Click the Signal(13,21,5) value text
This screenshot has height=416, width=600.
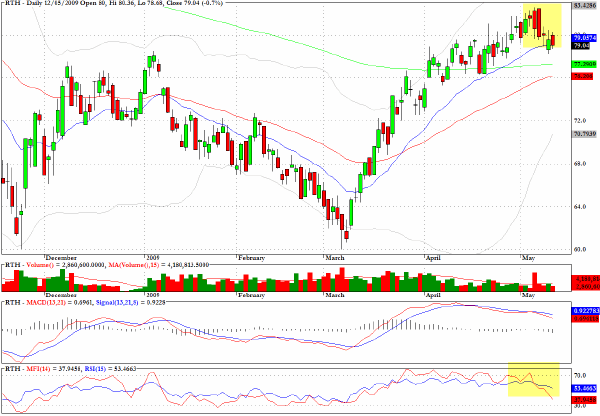pyautogui.click(x=129, y=302)
